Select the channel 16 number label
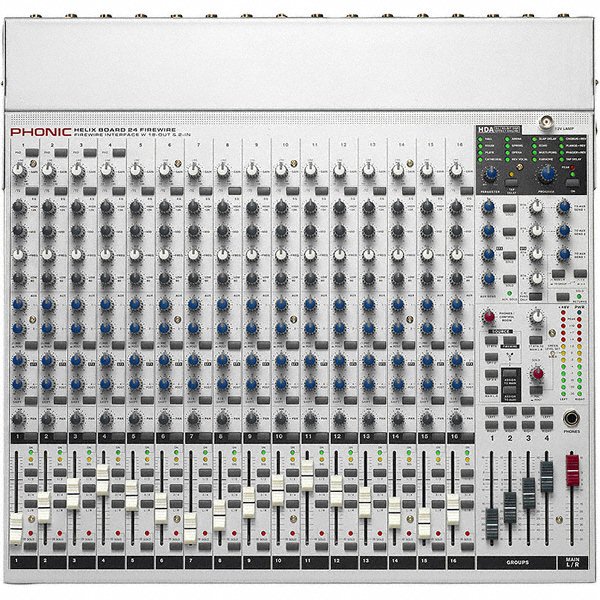This screenshot has height=600, width=600. point(456,438)
